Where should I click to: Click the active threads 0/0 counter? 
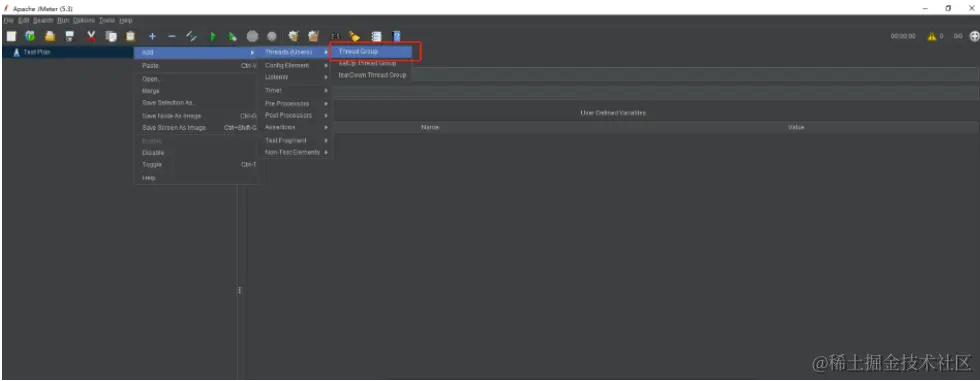(x=958, y=37)
